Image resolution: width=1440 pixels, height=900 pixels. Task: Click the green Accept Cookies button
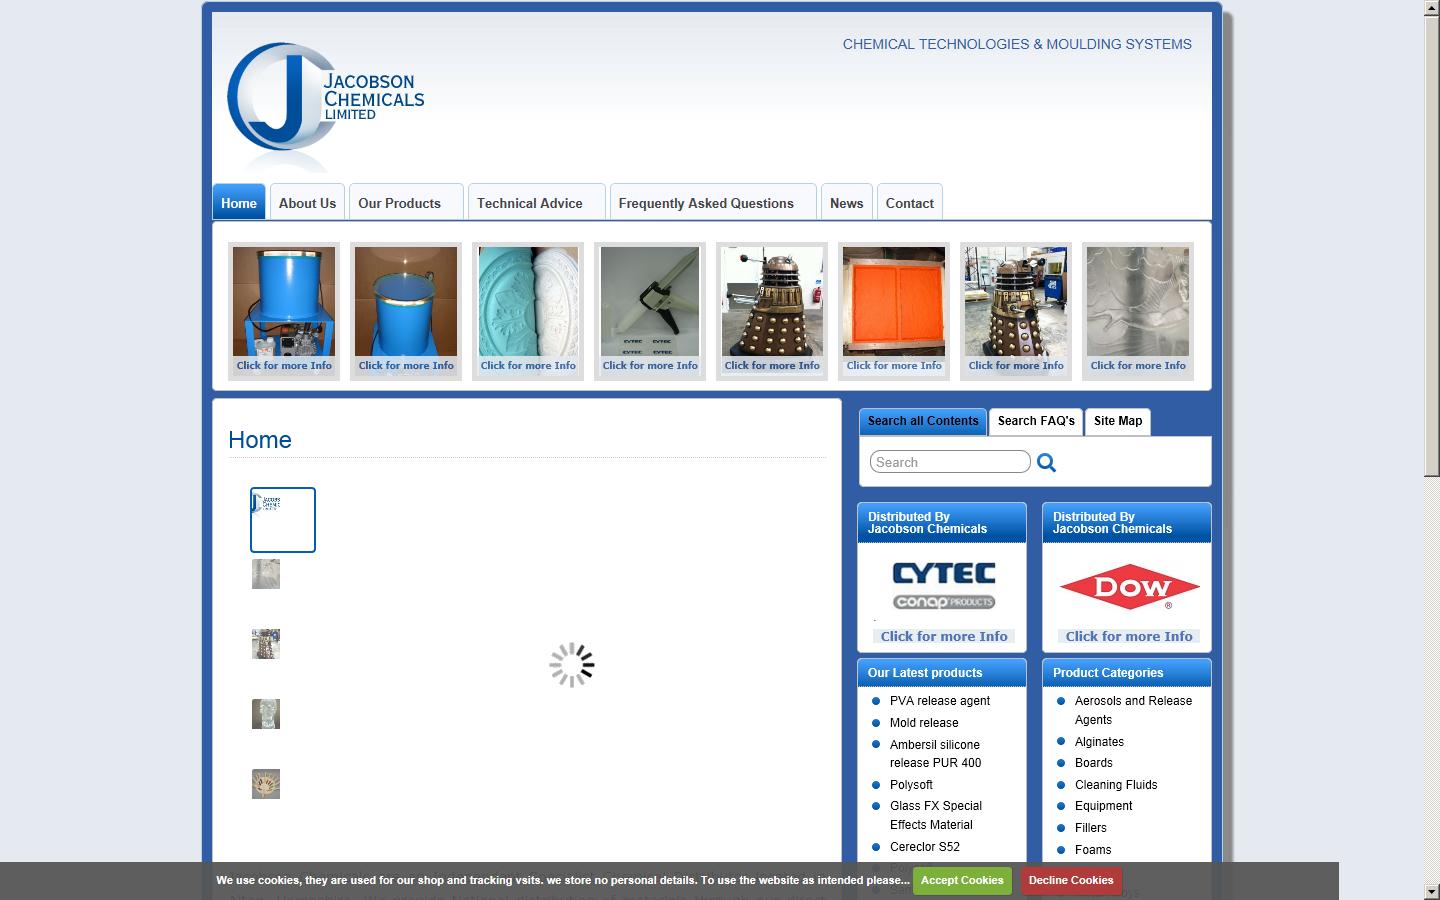[961, 881]
